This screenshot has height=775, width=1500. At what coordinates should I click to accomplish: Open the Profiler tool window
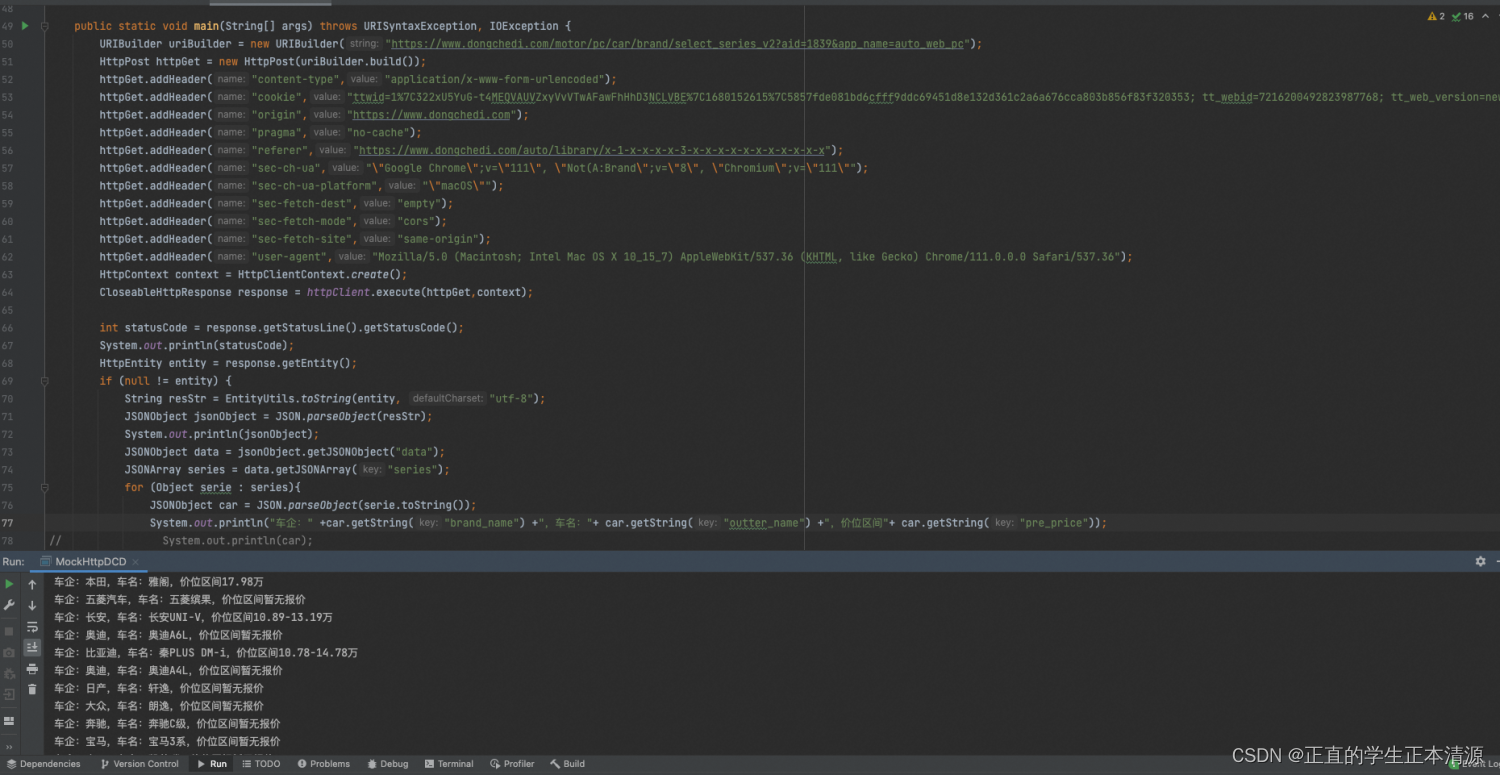(x=512, y=764)
